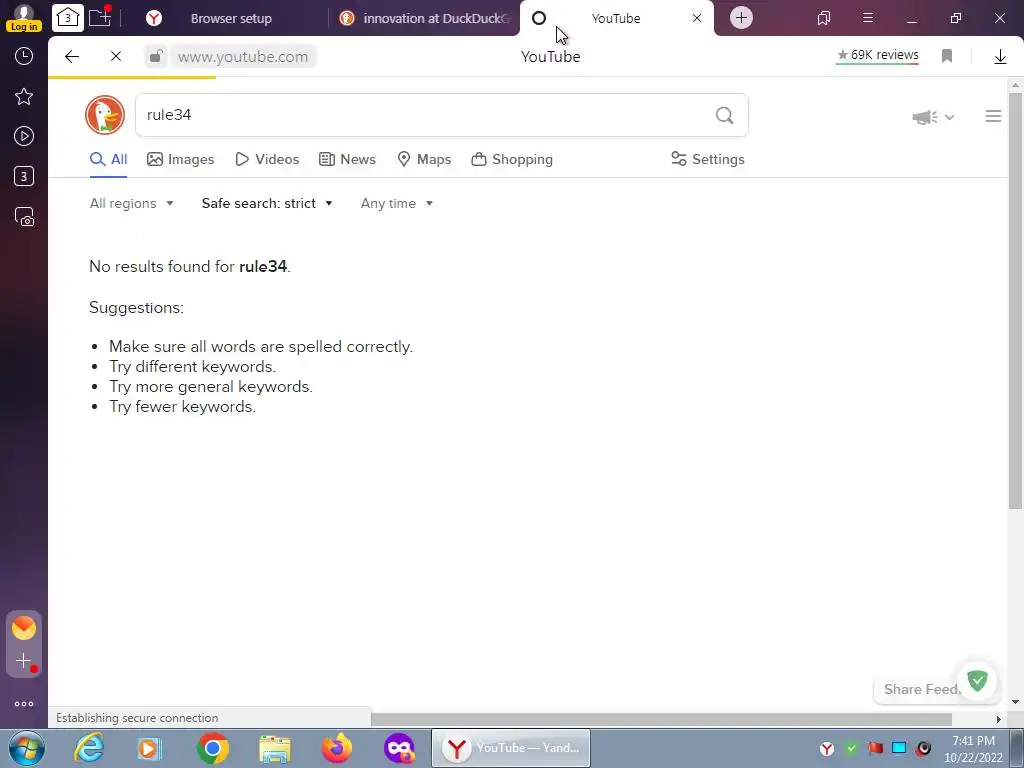Switch to News results
Screen dimensions: 1024x768
(347, 159)
